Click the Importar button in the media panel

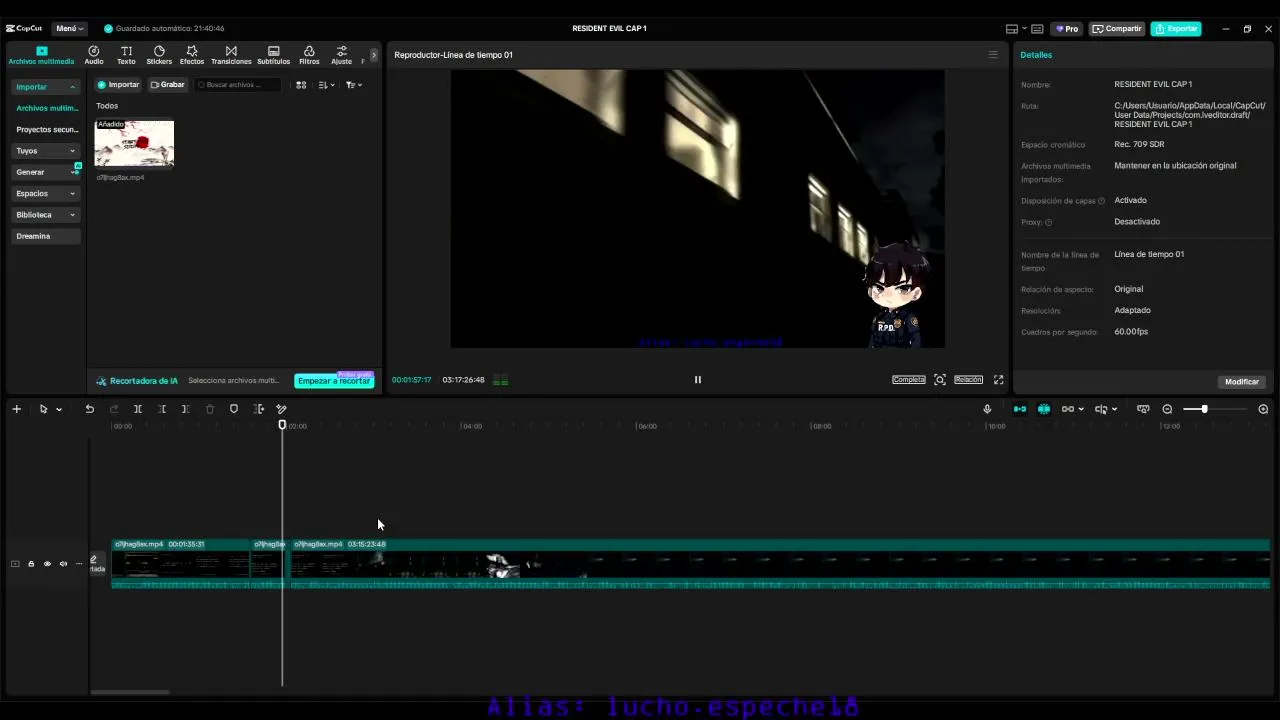pyautogui.click(x=119, y=85)
